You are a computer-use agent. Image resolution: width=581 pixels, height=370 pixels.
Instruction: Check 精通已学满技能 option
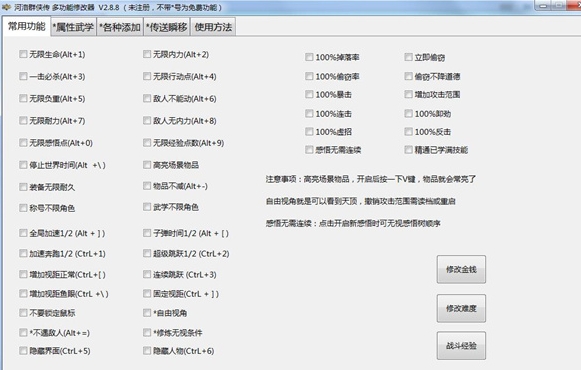pyautogui.click(x=408, y=150)
